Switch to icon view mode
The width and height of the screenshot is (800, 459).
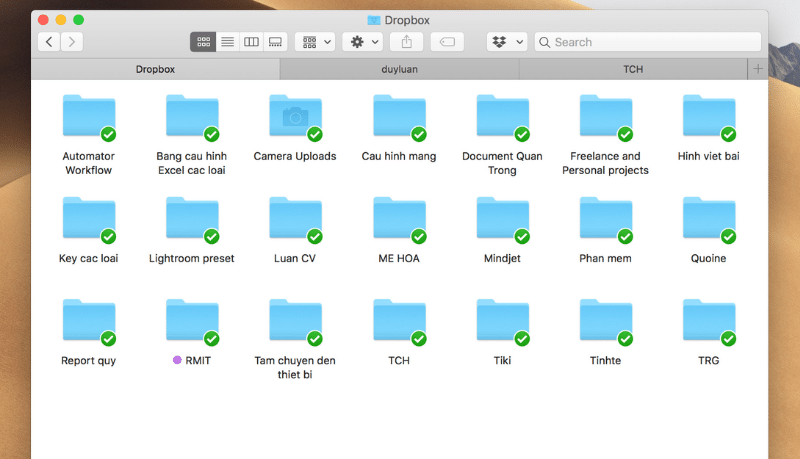[x=203, y=42]
